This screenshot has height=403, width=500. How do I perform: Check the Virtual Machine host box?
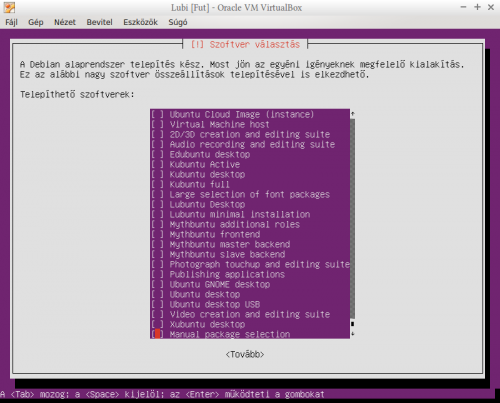coord(157,124)
